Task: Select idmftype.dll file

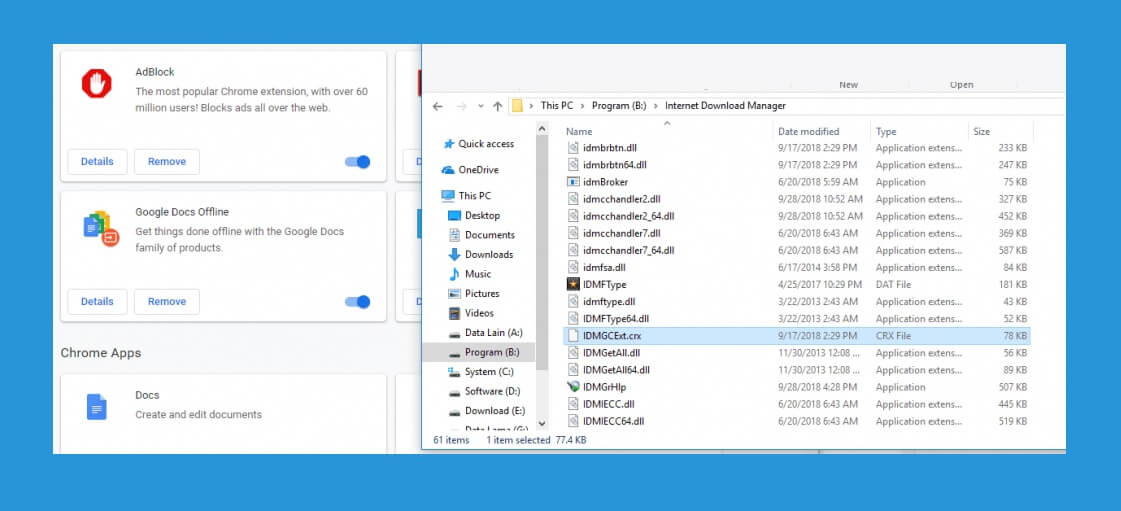Action: [x=797, y=302]
